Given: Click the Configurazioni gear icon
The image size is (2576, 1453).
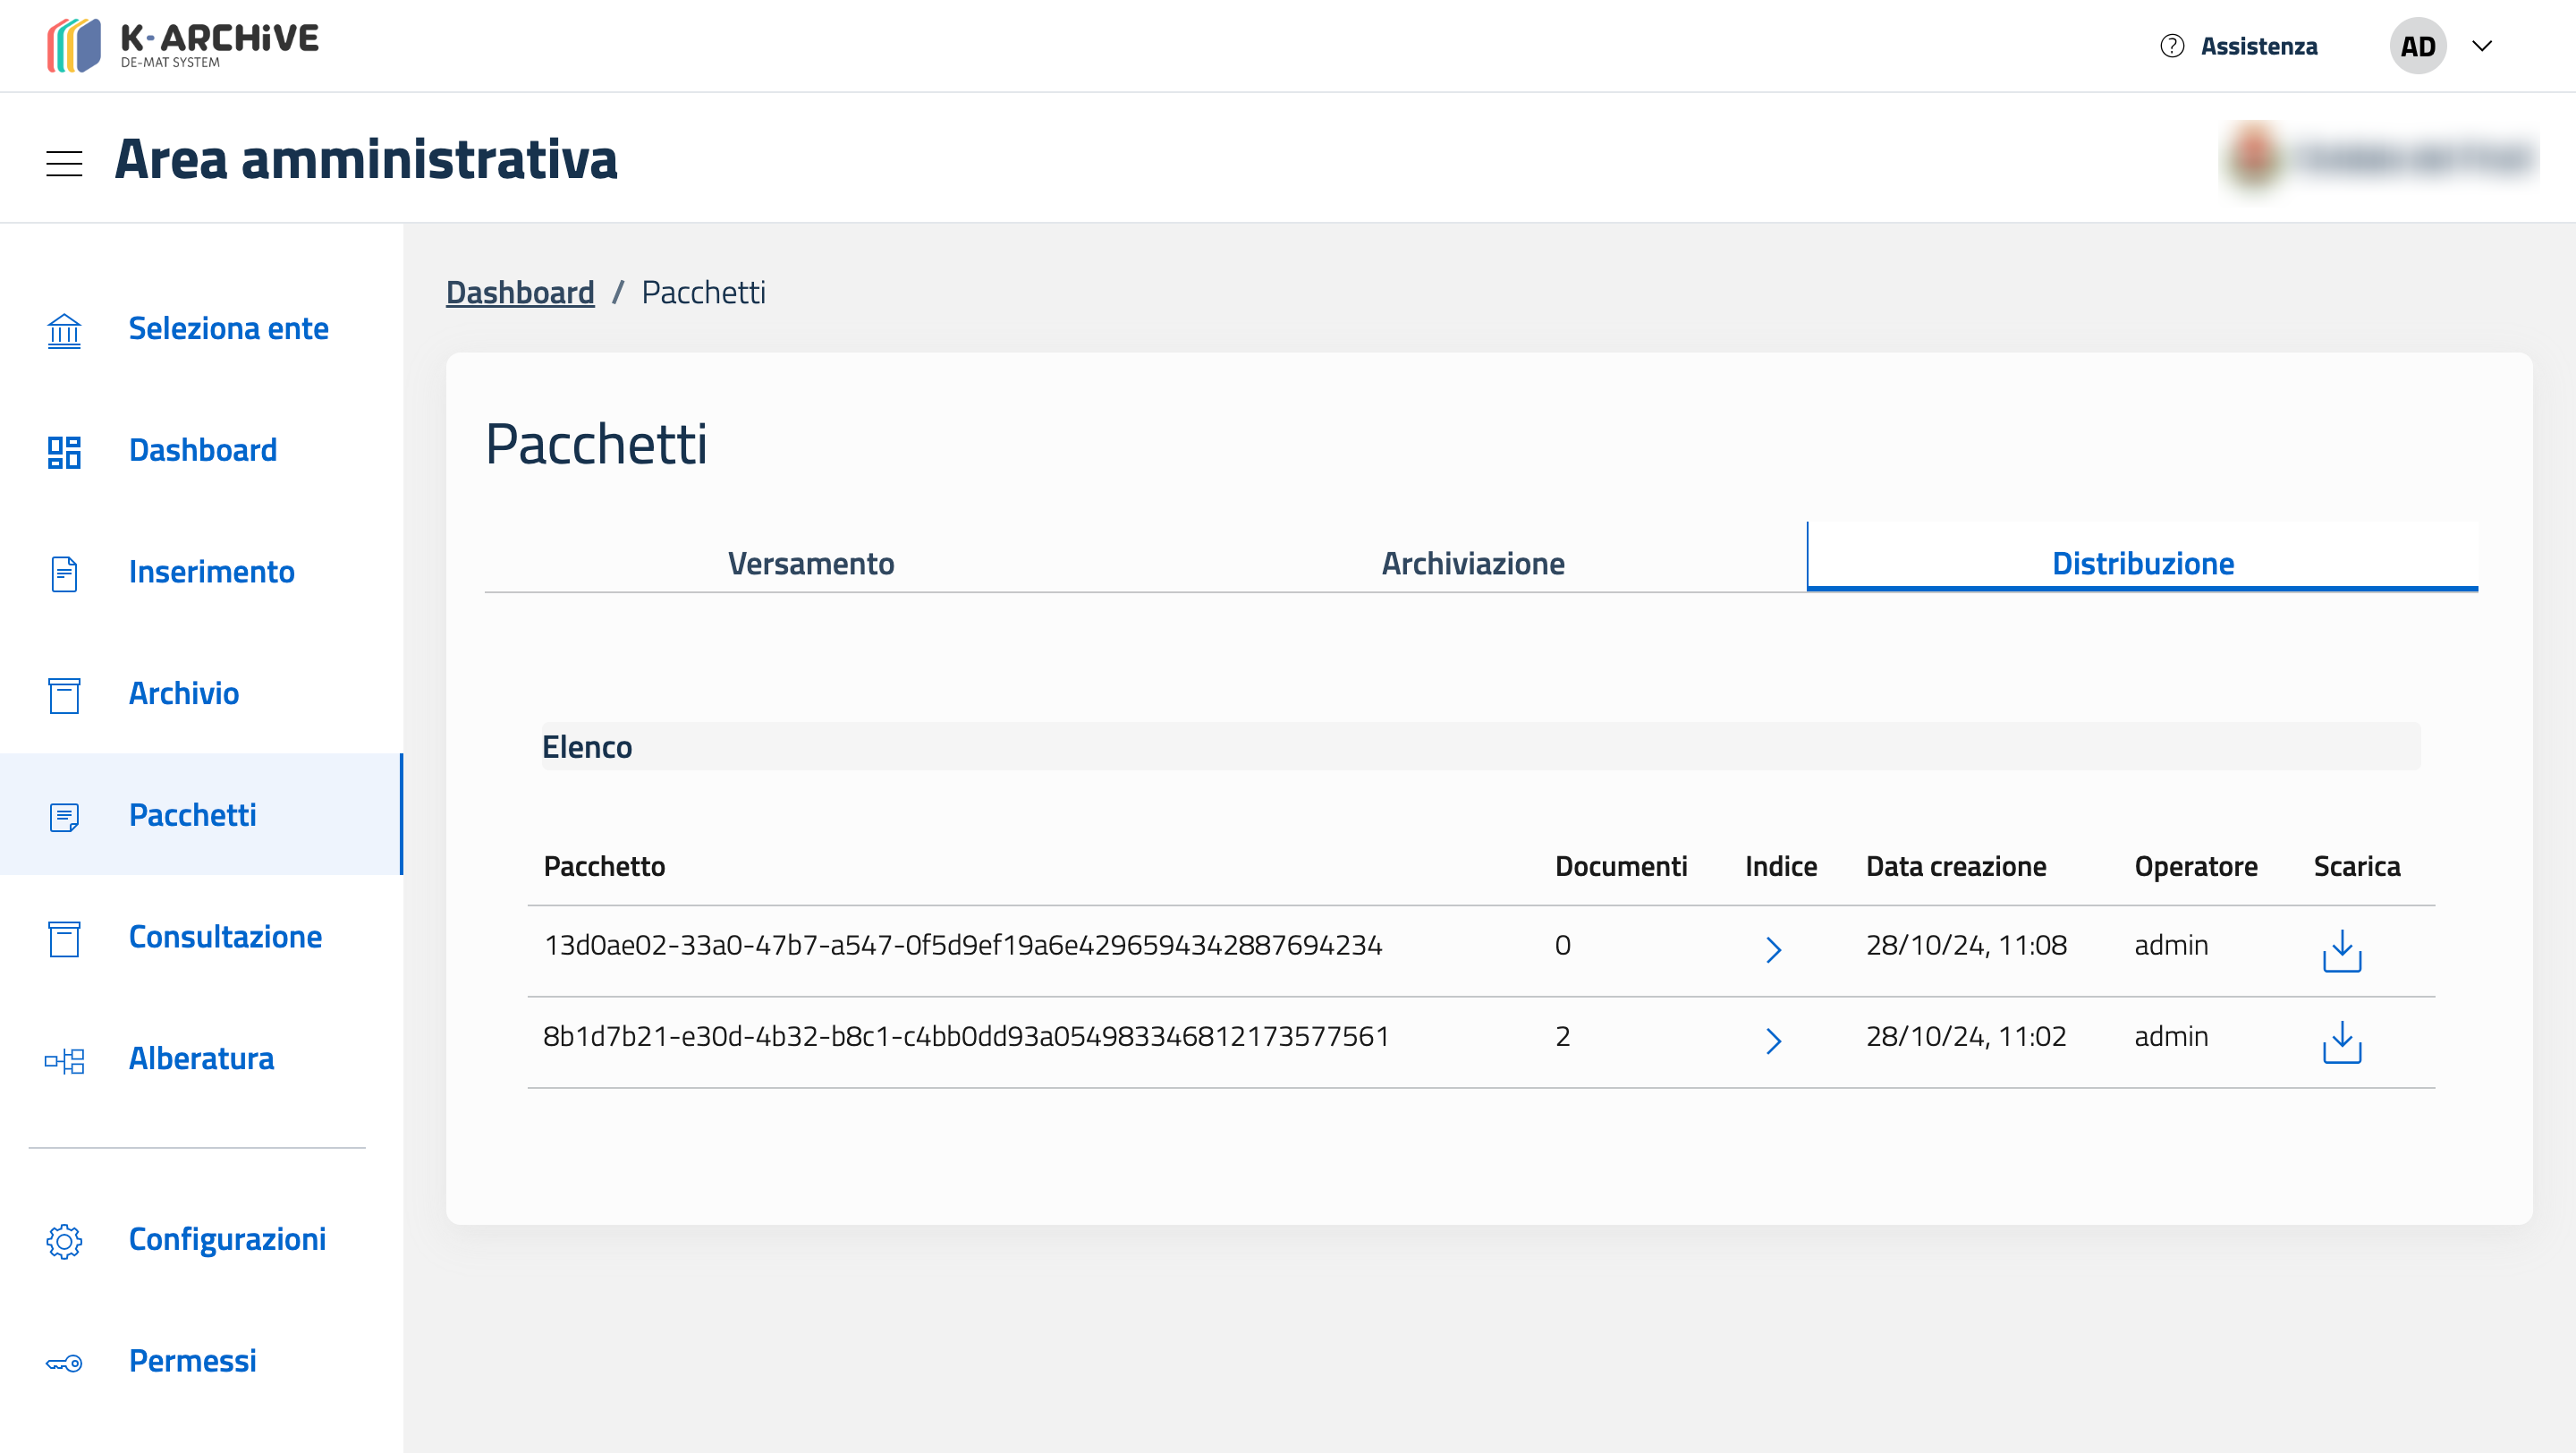Looking at the screenshot, I should click(x=64, y=1240).
